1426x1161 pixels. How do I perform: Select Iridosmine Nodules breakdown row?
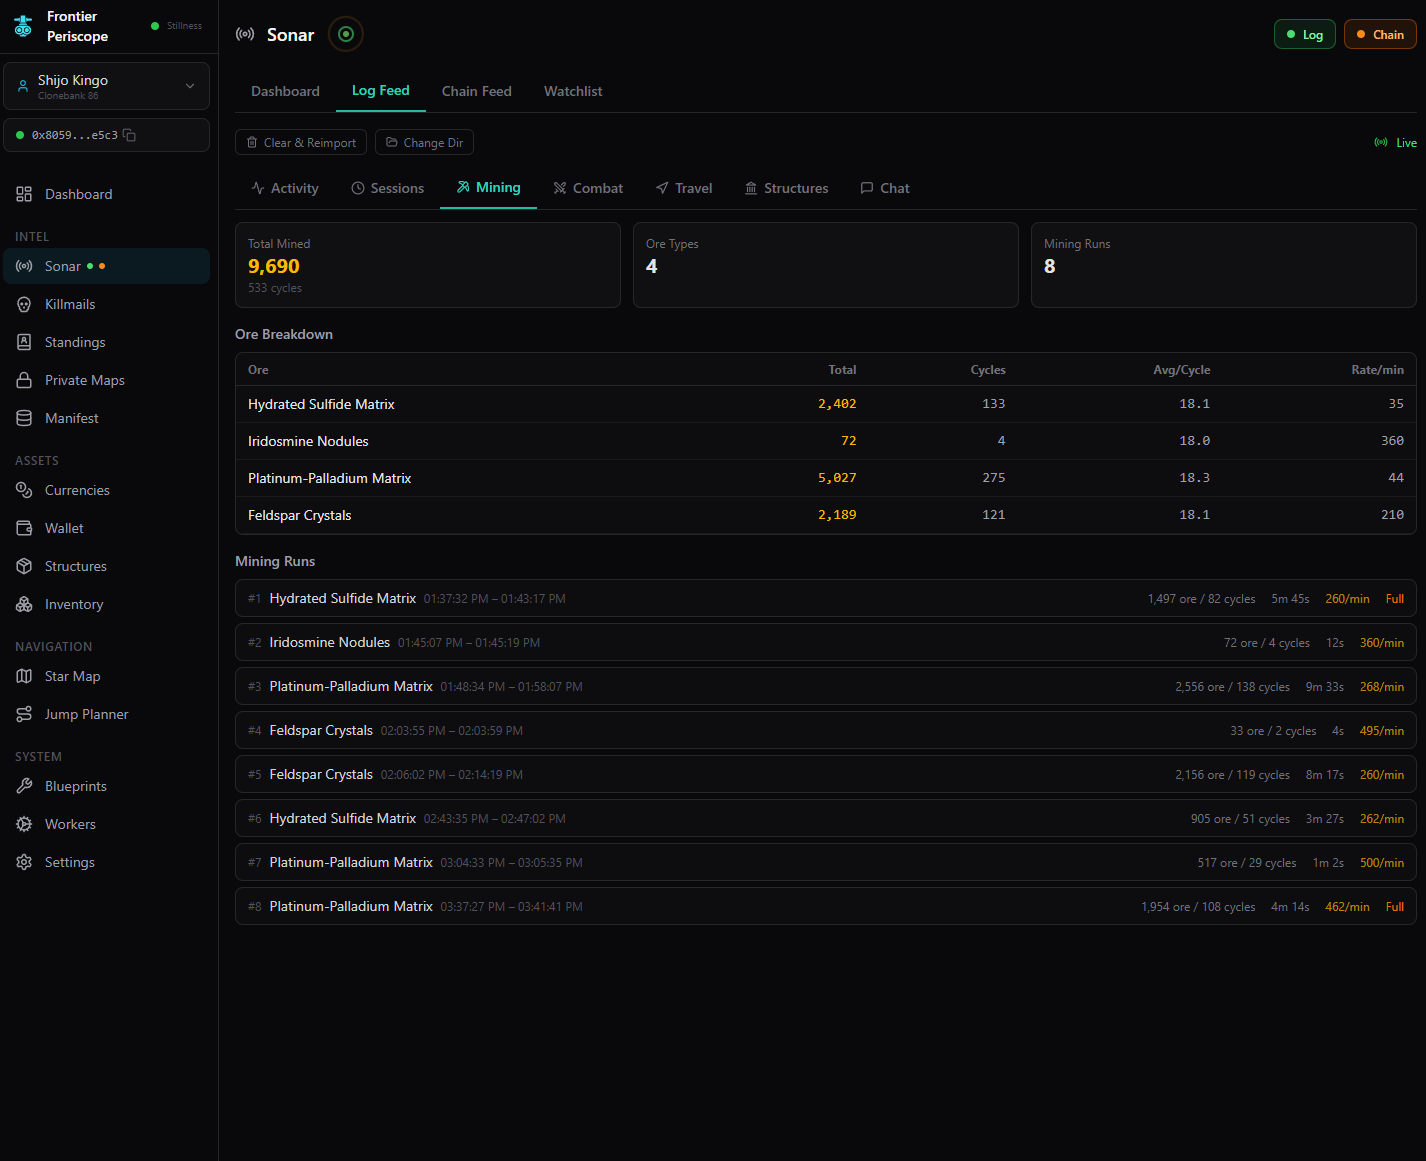tap(826, 441)
